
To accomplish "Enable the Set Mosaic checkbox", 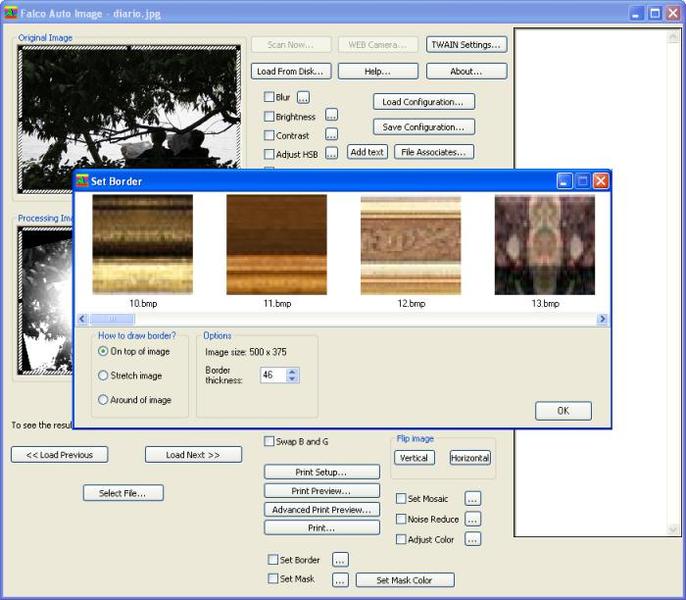I will point(401,498).
